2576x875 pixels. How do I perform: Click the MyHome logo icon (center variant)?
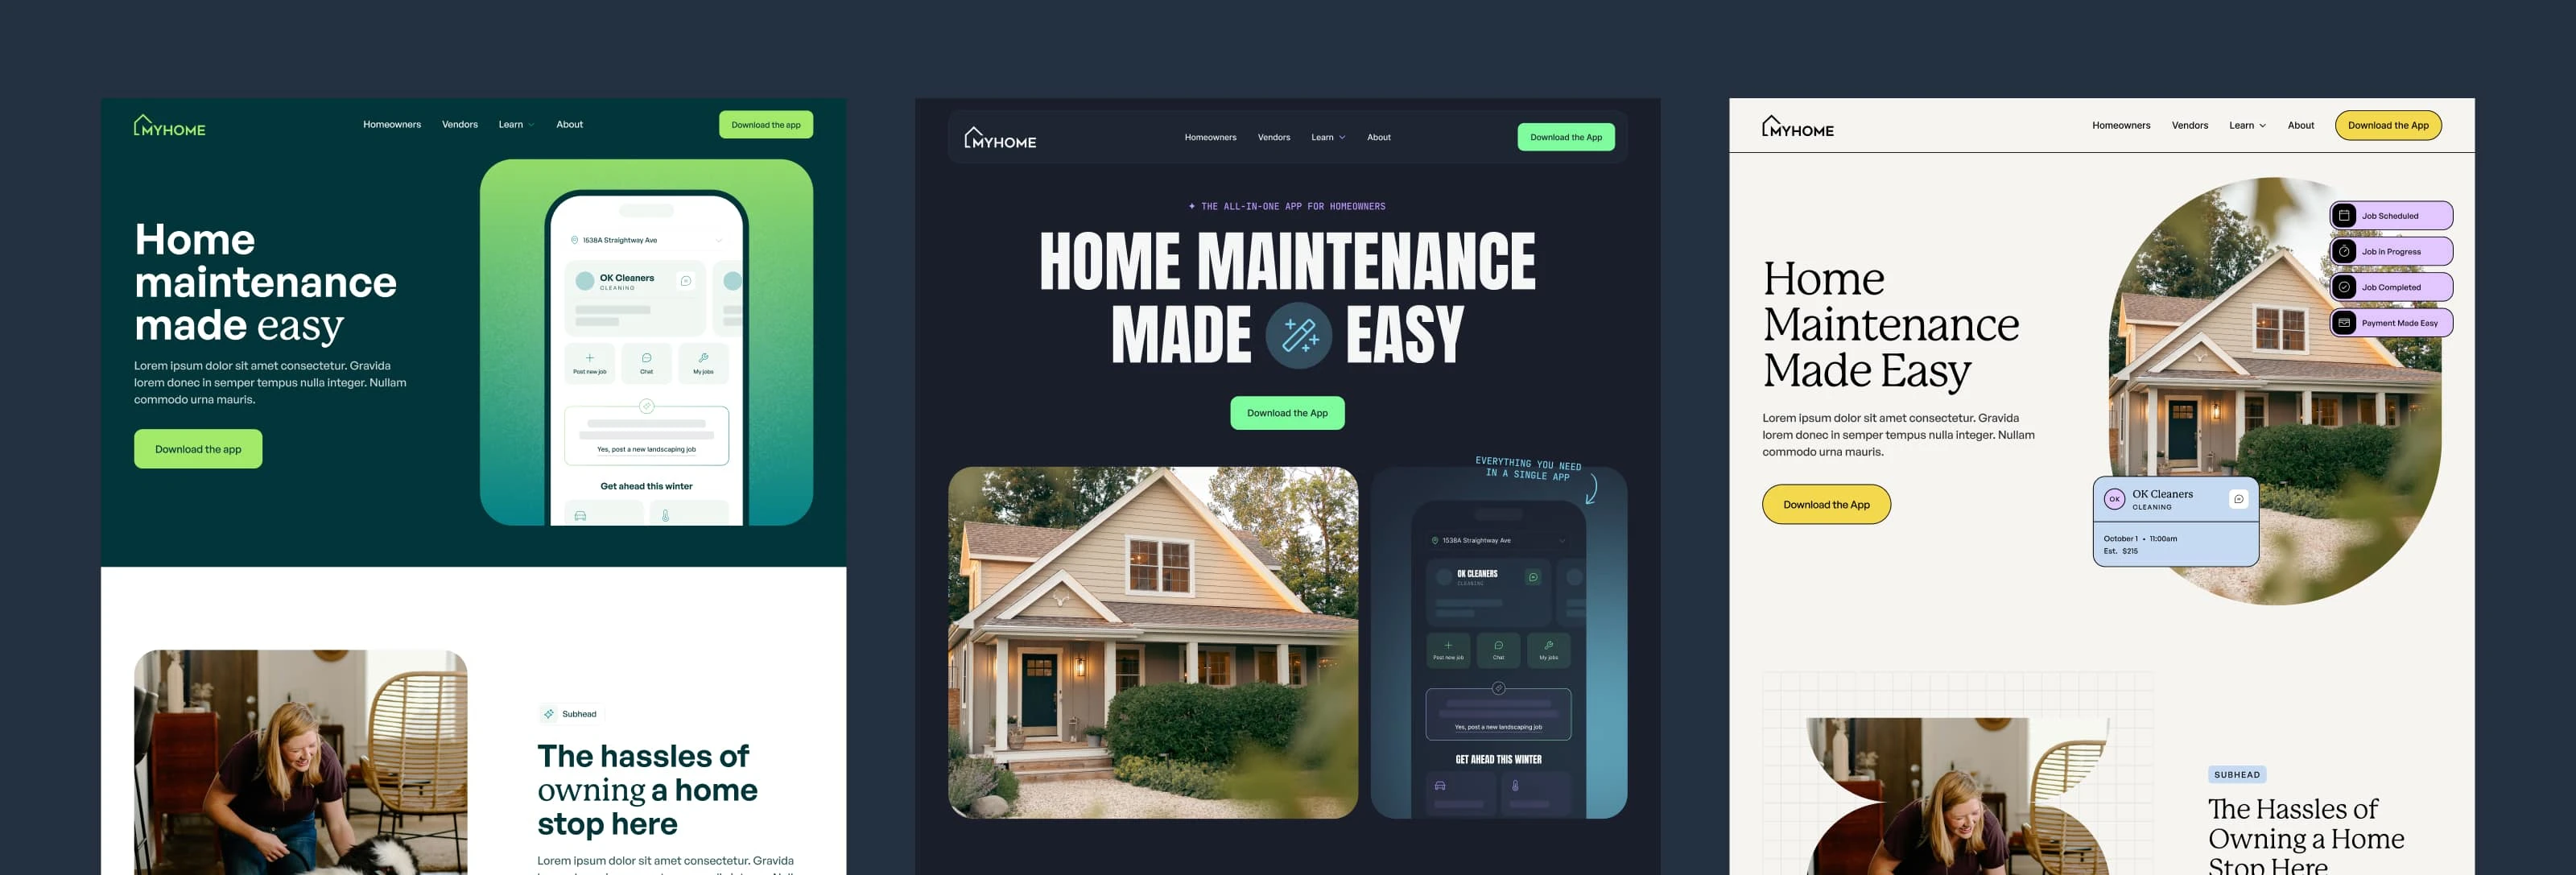tap(969, 136)
